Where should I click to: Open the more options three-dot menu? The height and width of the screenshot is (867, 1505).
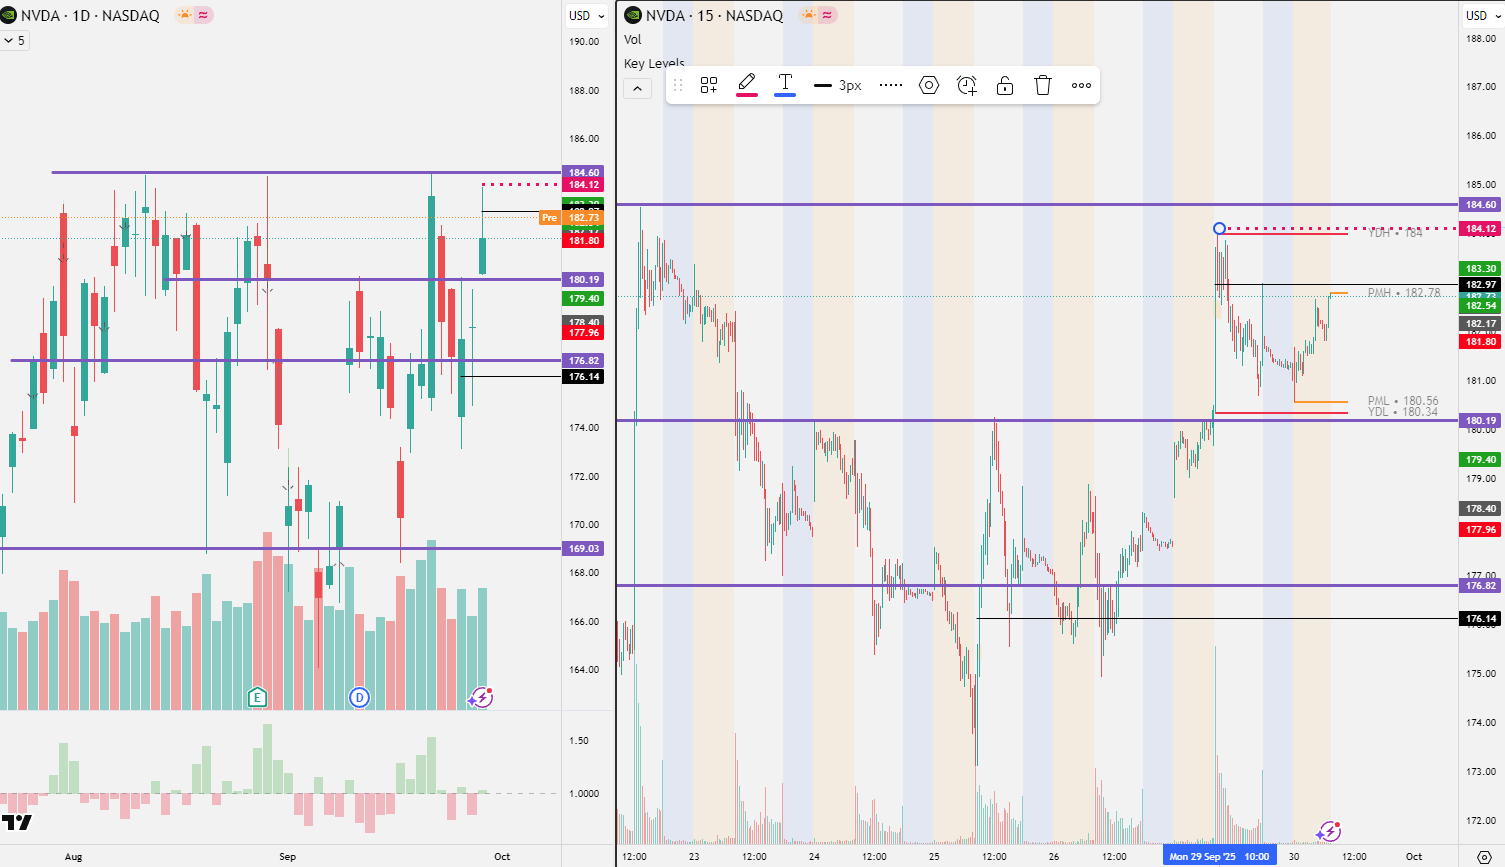tap(1081, 85)
